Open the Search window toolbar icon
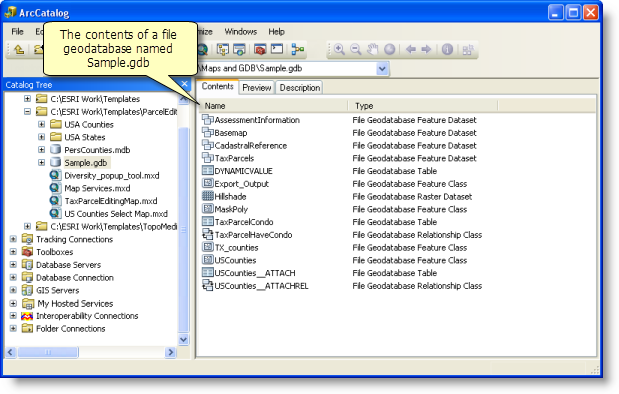The width and height of the screenshot is (619, 394). [x=239, y=49]
